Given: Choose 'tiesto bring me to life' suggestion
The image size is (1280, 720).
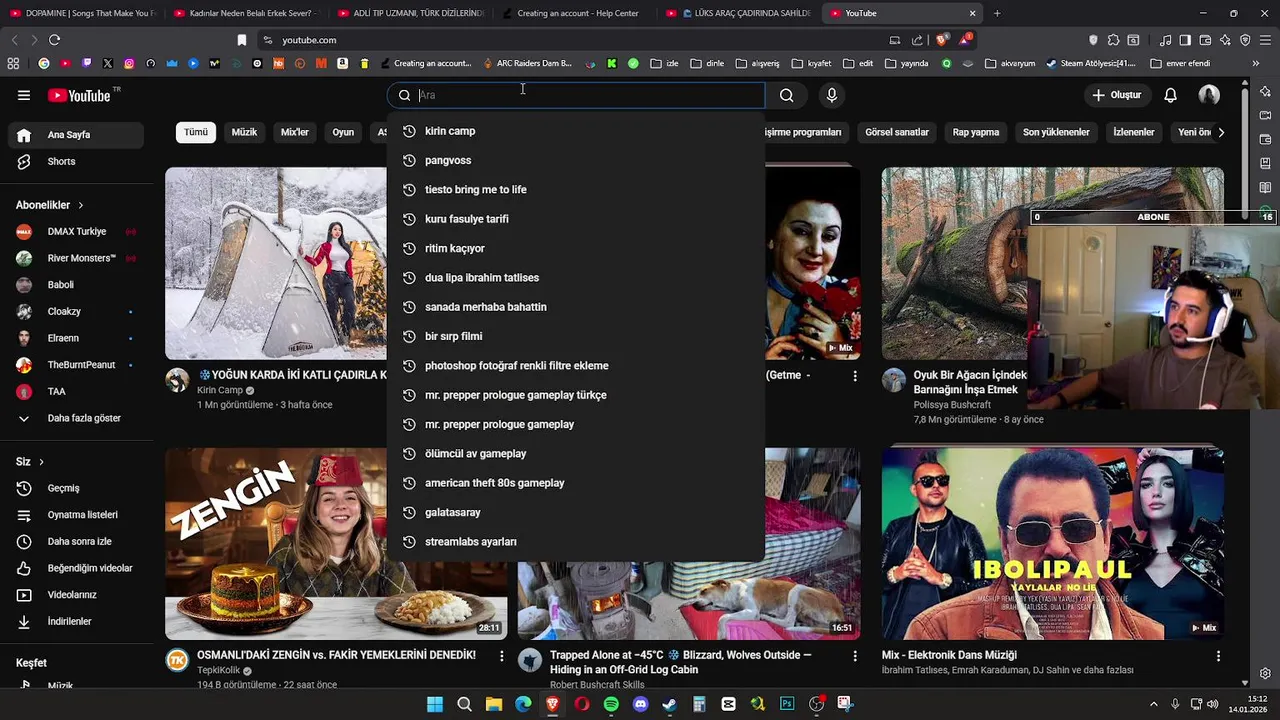Looking at the screenshot, I should point(576,190).
